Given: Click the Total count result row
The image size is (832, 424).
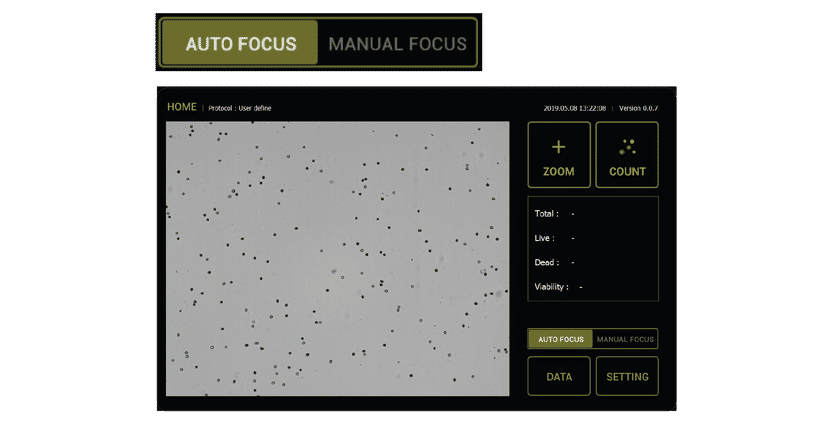Looking at the screenshot, I should click(x=555, y=214).
